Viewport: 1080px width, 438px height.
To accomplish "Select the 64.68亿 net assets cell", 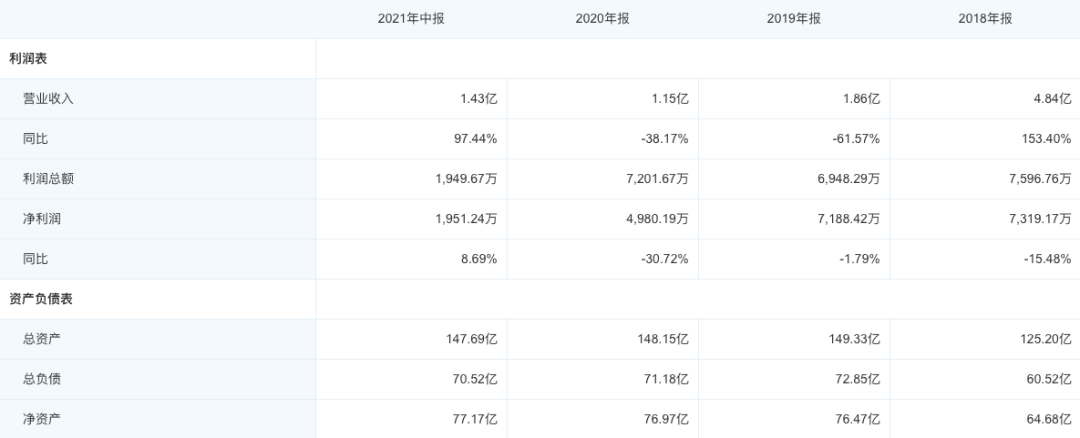I will point(1044,419).
